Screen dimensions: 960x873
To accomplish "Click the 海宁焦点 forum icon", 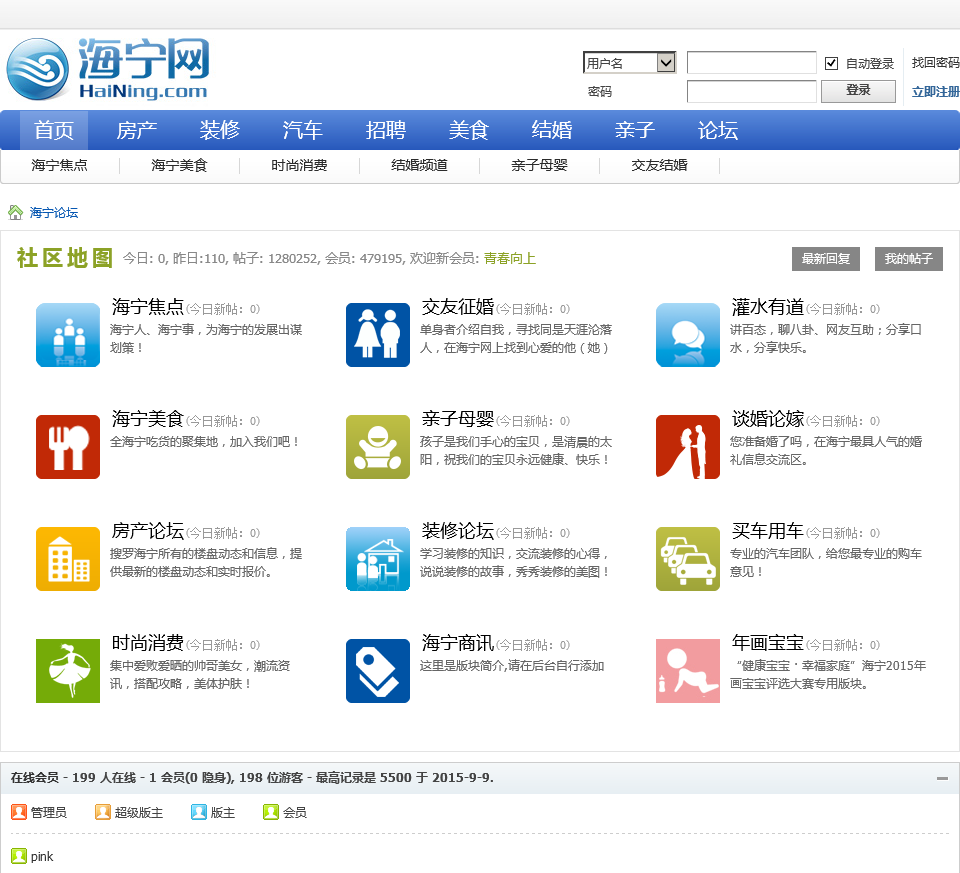I will 68,335.
